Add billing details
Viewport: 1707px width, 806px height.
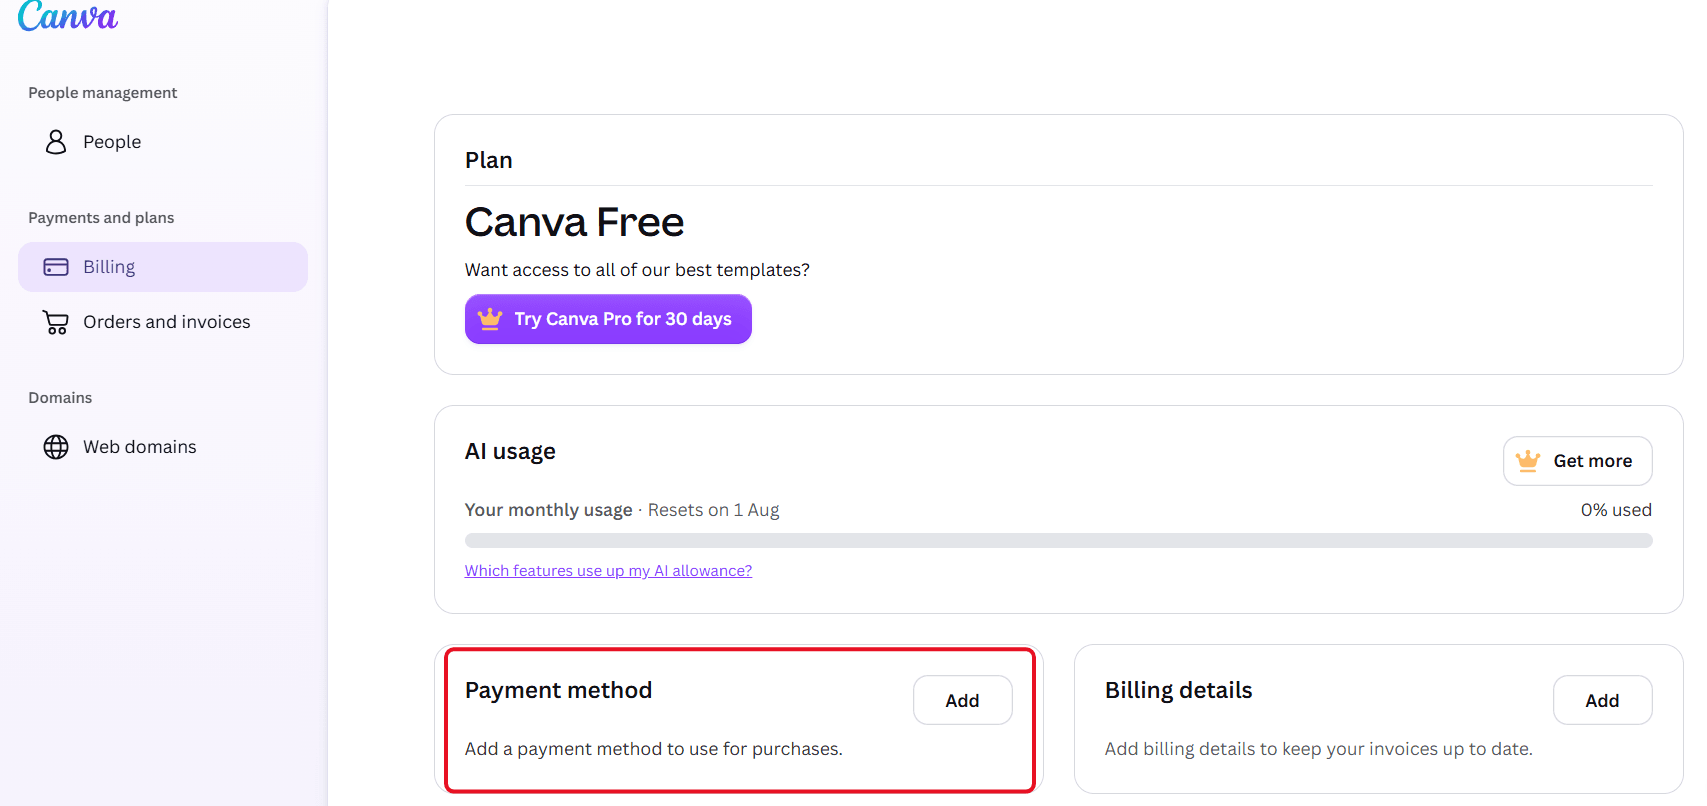point(1603,700)
